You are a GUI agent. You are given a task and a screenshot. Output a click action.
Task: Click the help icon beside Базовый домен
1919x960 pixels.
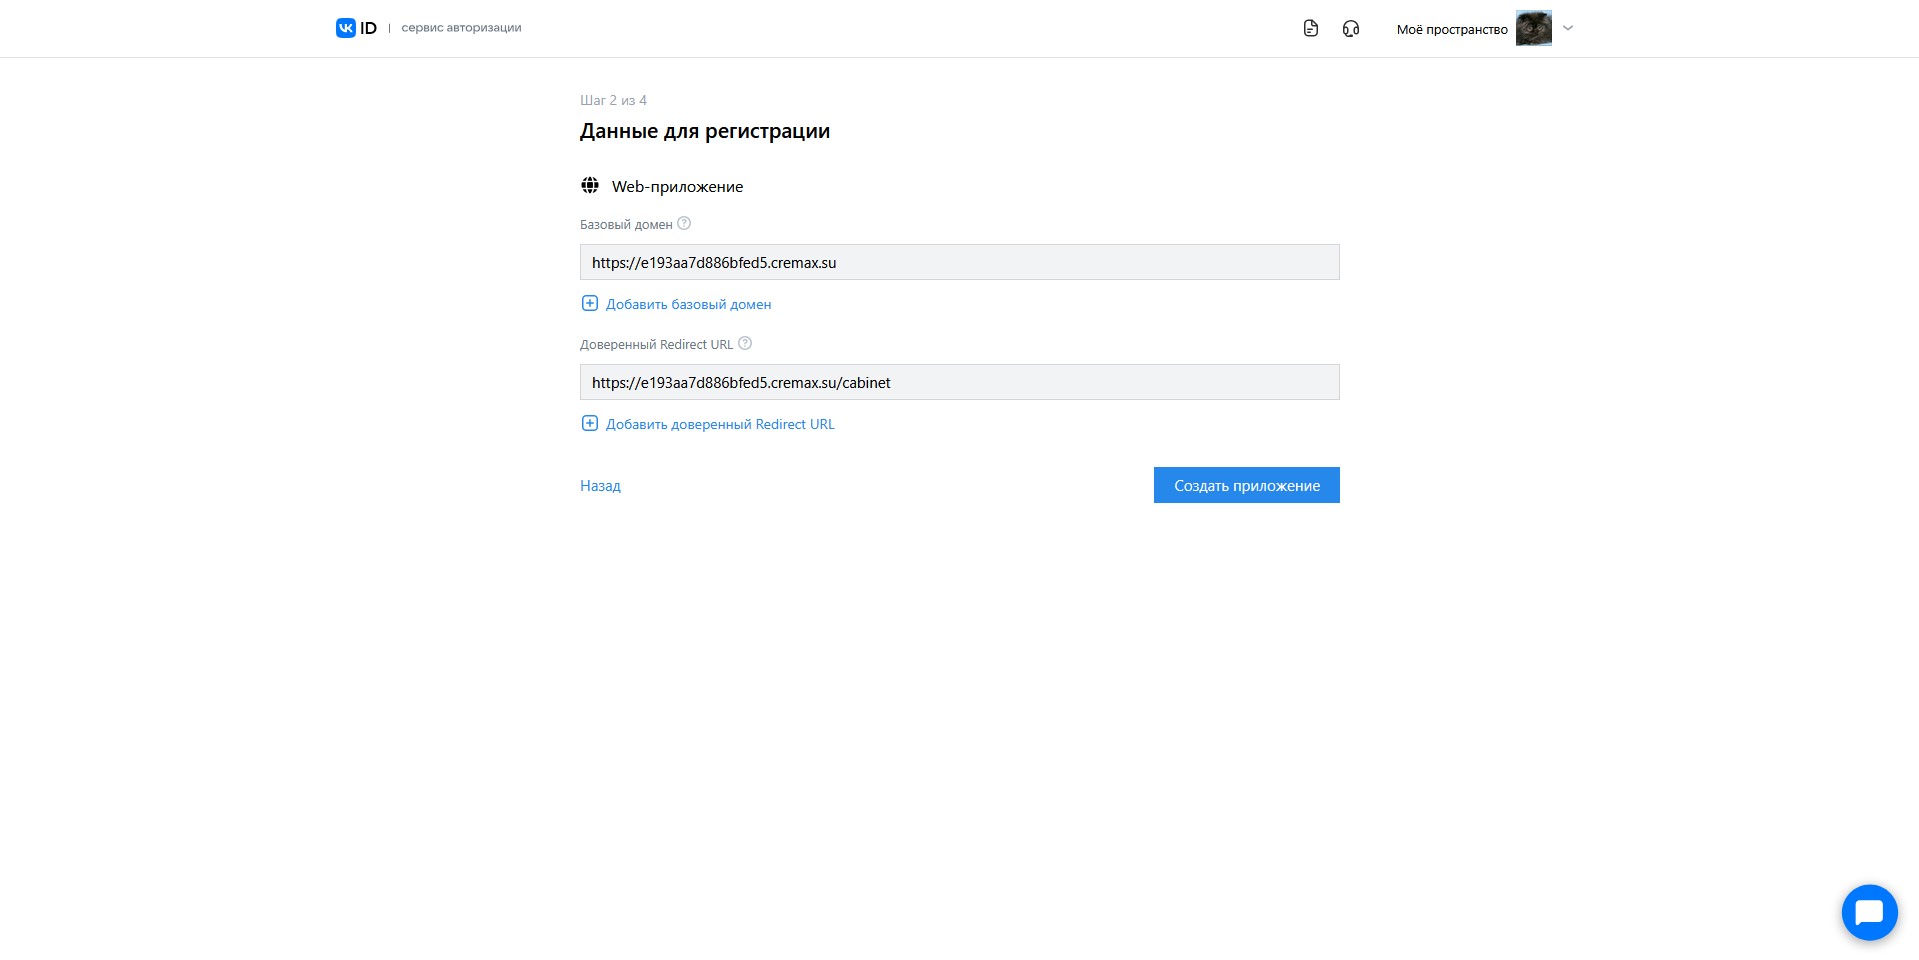[684, 224]
